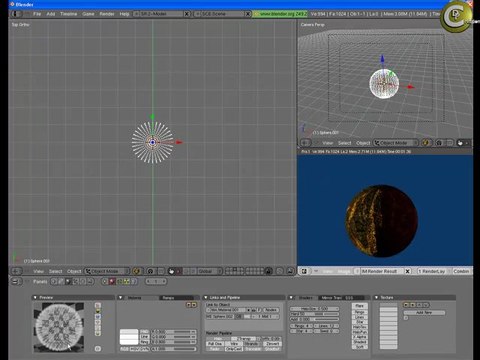
Task: Click the top info window type icon
Action: point(17,14)
